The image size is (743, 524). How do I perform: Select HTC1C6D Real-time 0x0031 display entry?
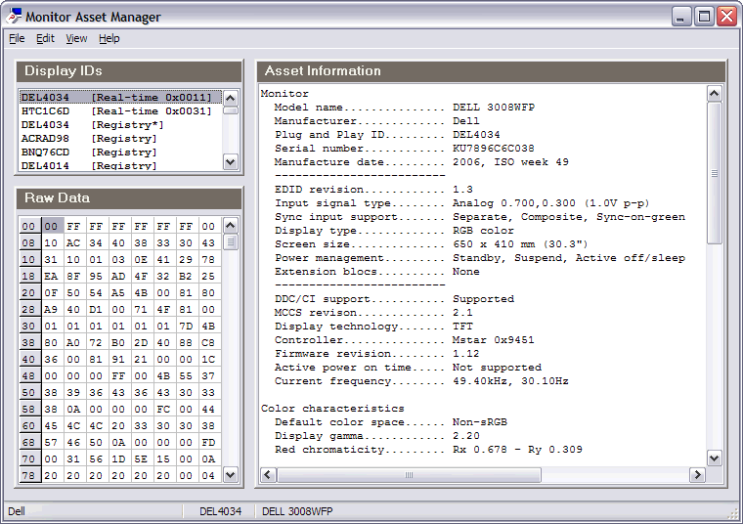121,111
